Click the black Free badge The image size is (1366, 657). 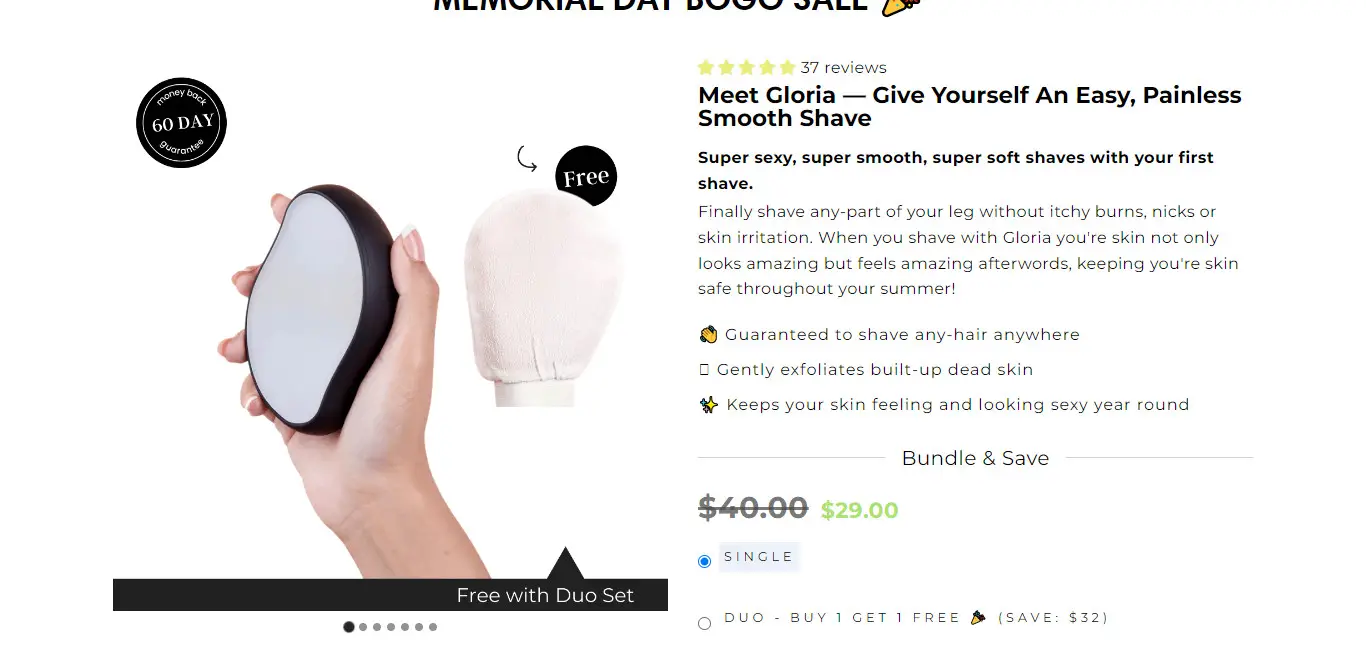pos(586,177)
